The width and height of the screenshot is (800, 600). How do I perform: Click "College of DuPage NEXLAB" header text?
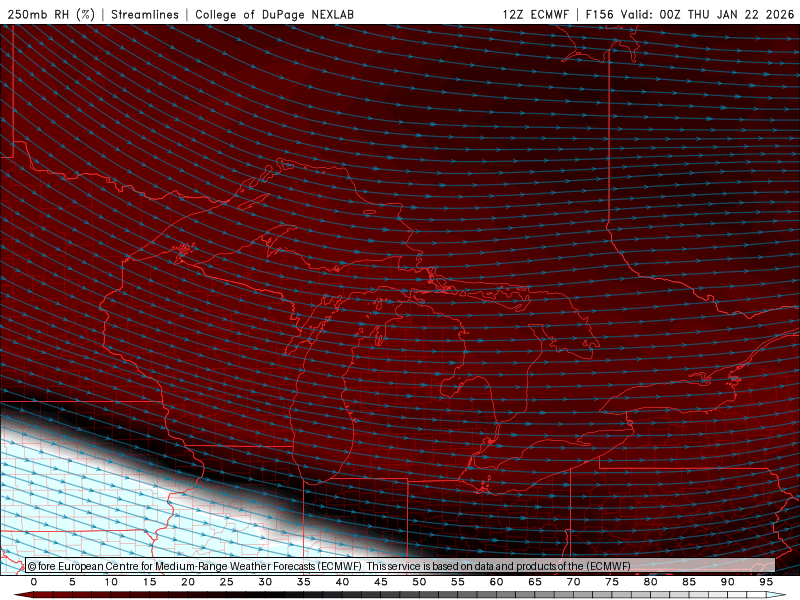(x=274, y=14)
